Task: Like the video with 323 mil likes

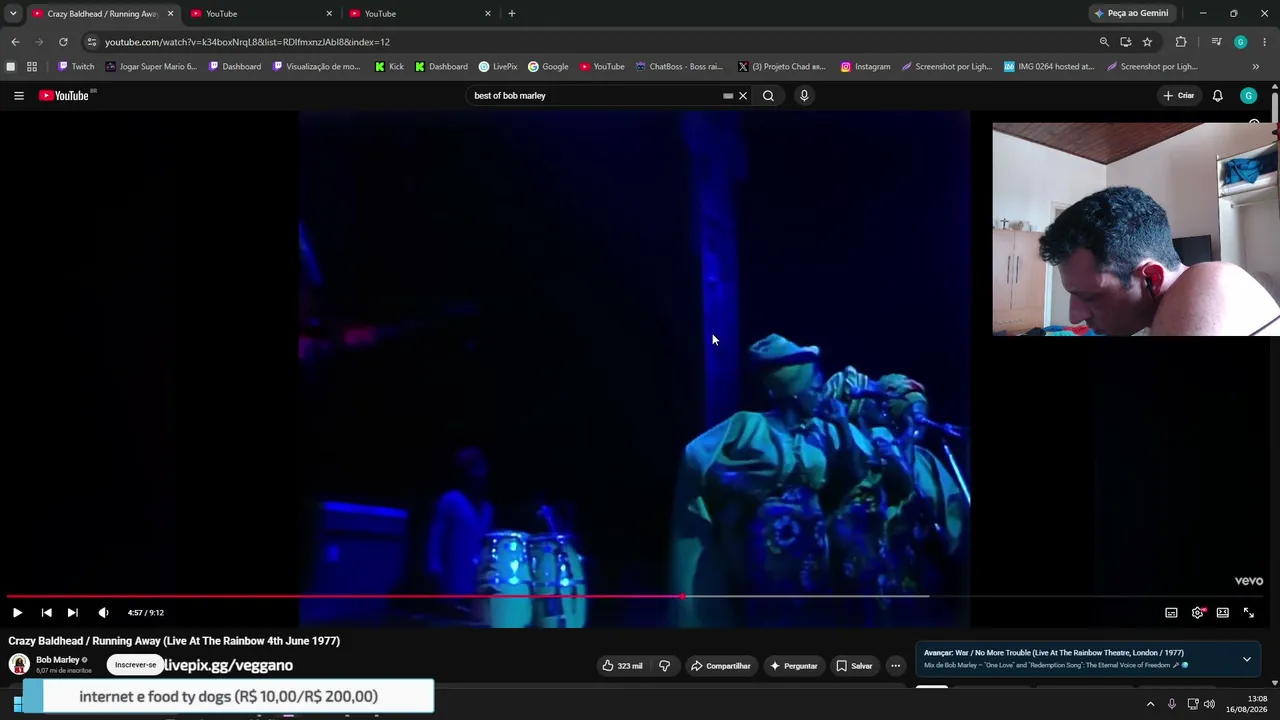Action: coord(622,666)
